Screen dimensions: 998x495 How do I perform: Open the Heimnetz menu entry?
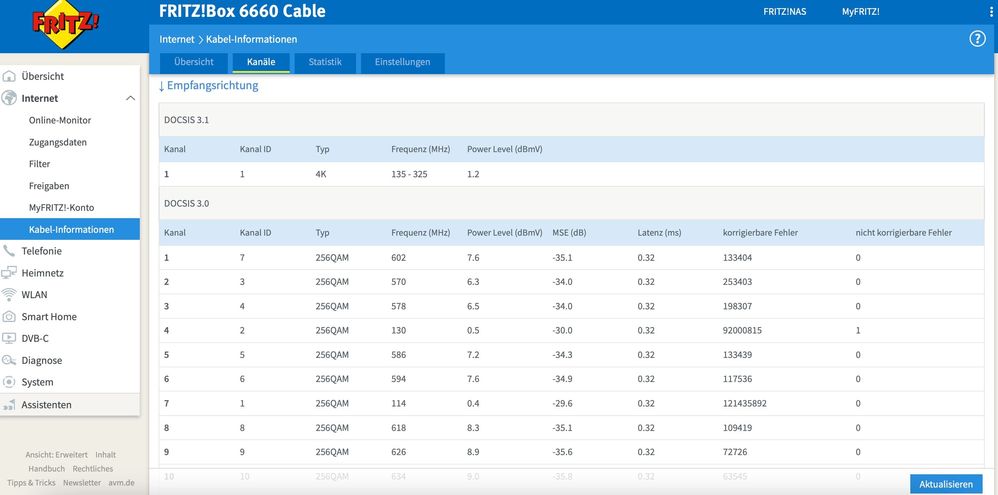[x=43, y=273]
